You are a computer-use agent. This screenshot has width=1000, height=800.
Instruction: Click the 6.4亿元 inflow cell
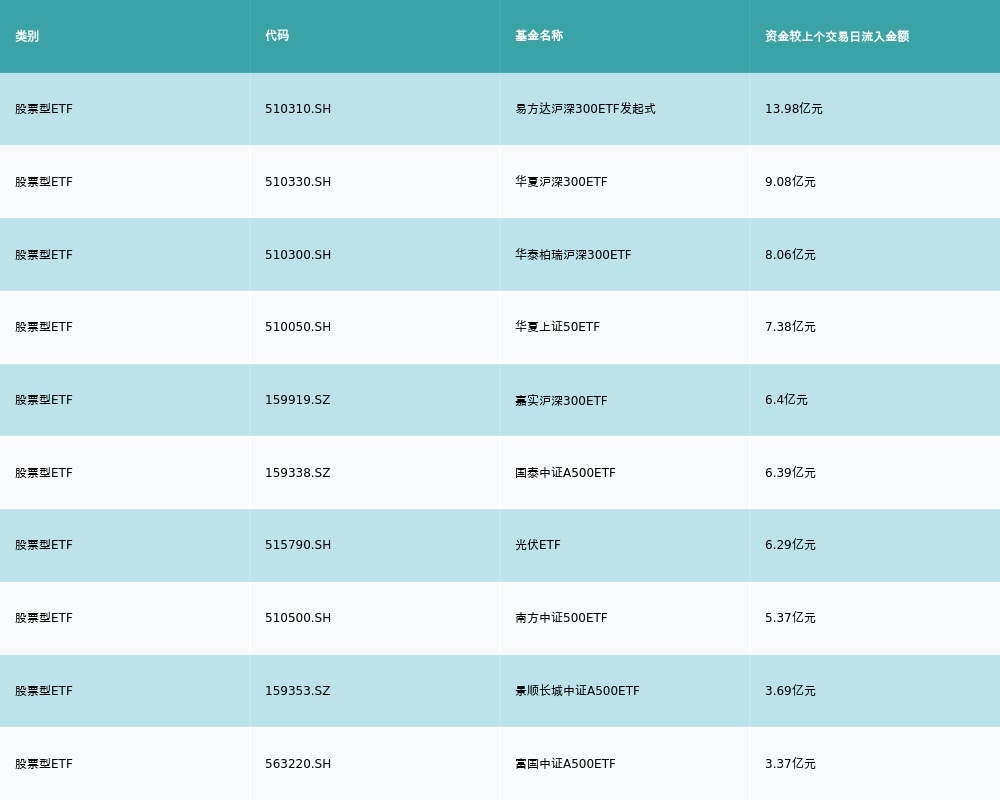click(x=786, y=400)
